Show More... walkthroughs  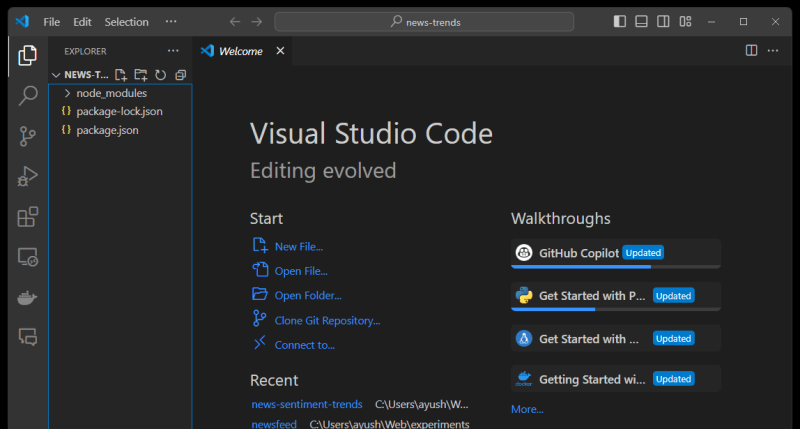tap(527, 410)
